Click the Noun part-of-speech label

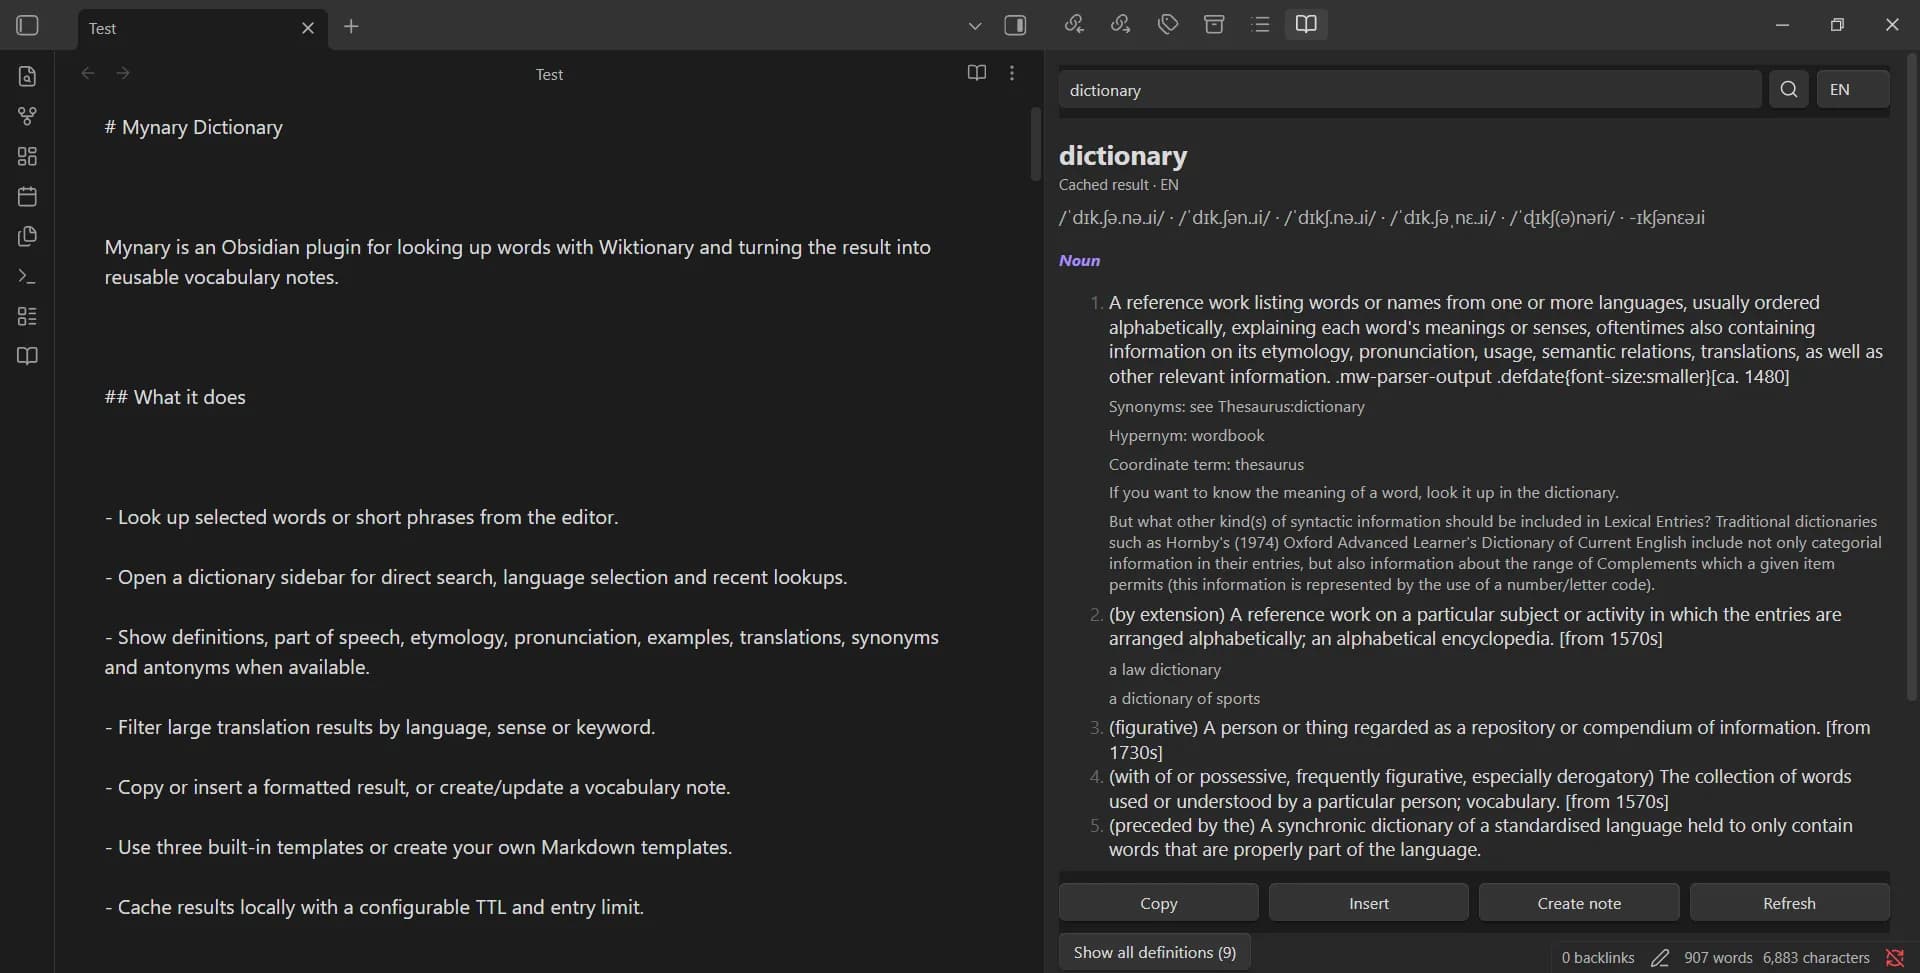[x=1079, y=260]
